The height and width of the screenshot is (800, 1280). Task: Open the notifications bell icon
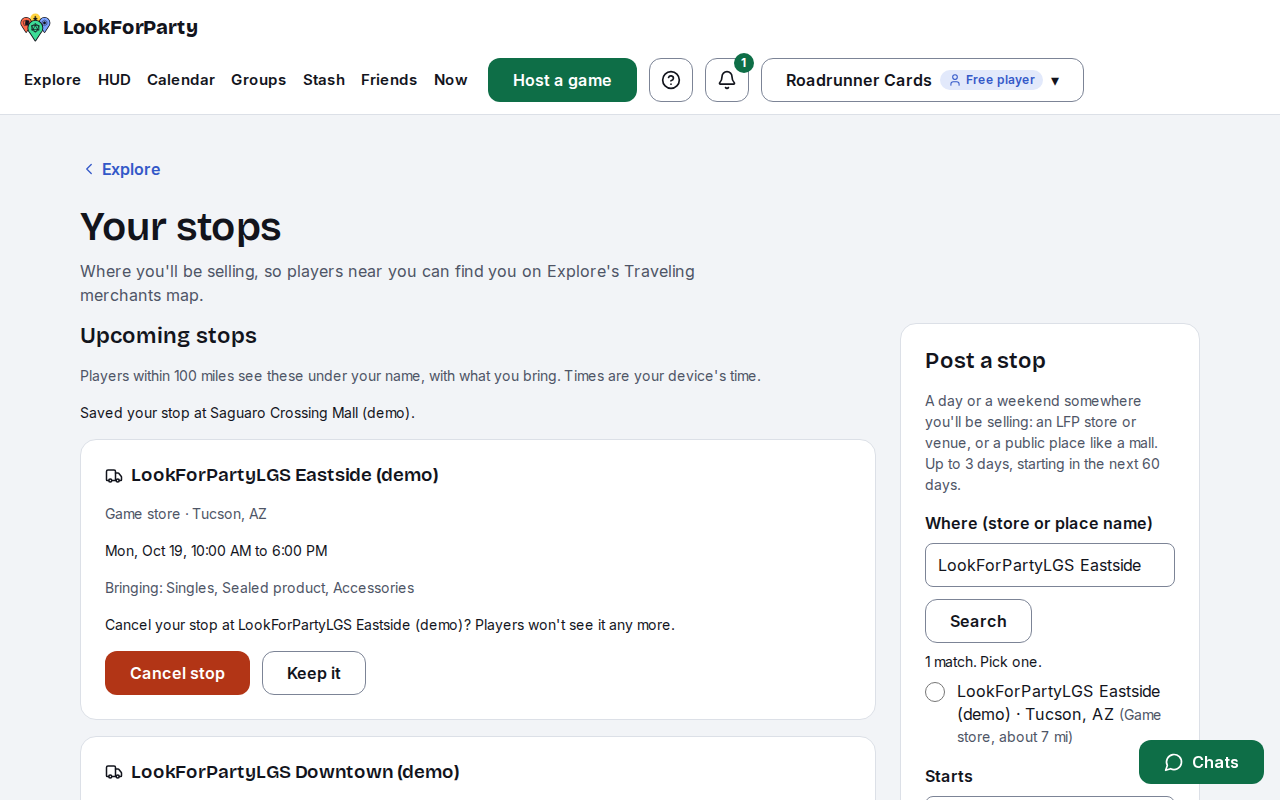(x=727, y=80)
